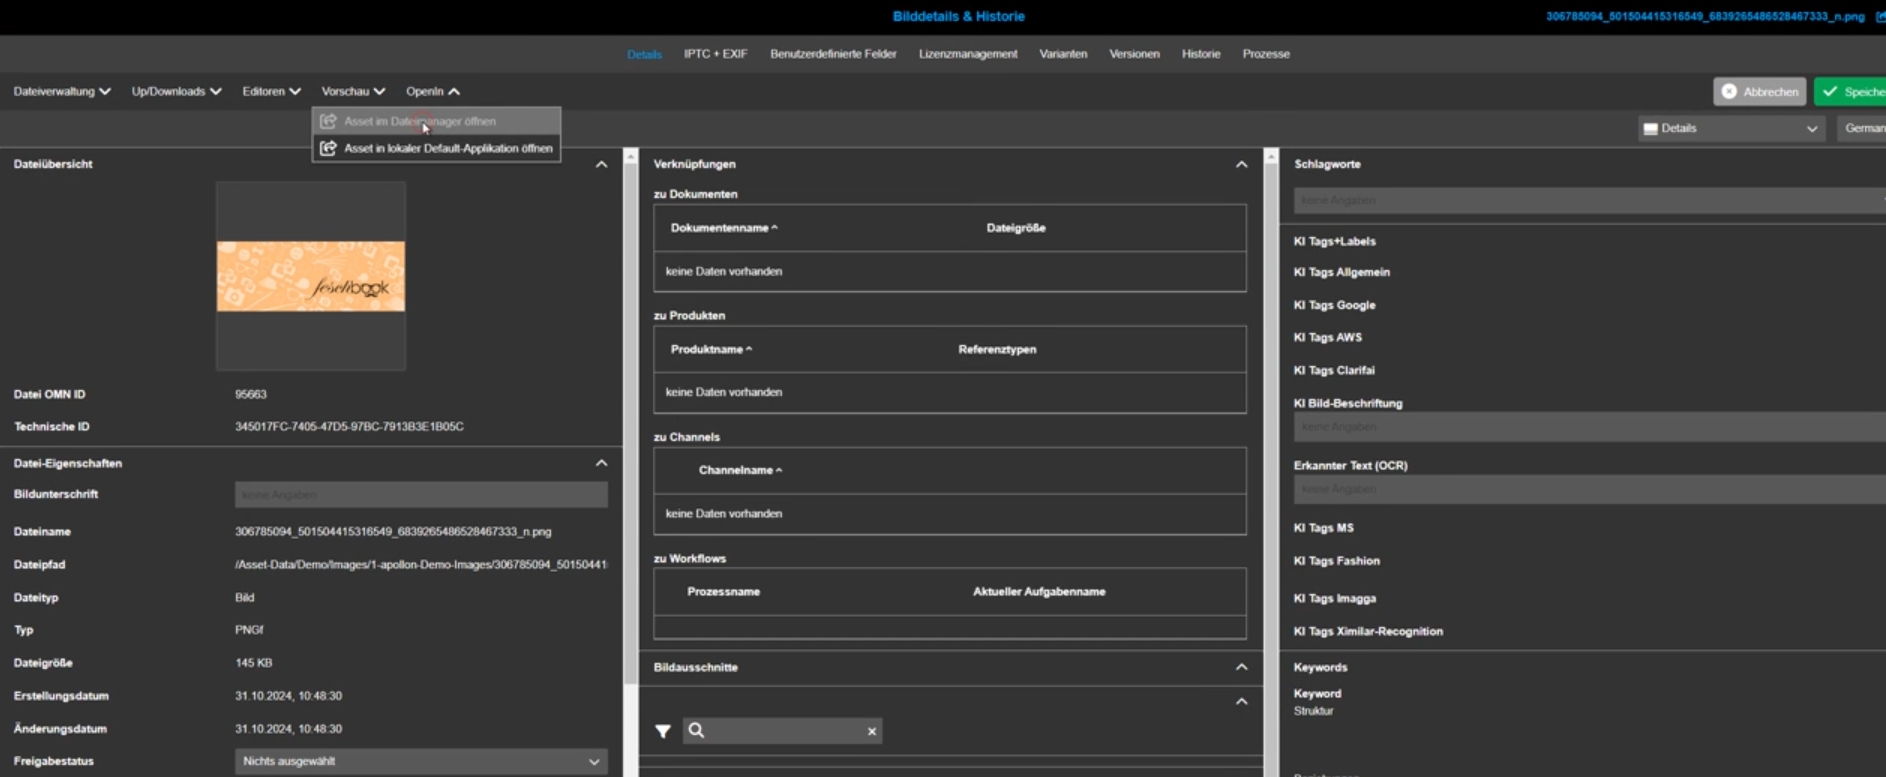Collapse the Verknüpfungen panel
1886x777 pixels.
click(x=1241, y=164)
